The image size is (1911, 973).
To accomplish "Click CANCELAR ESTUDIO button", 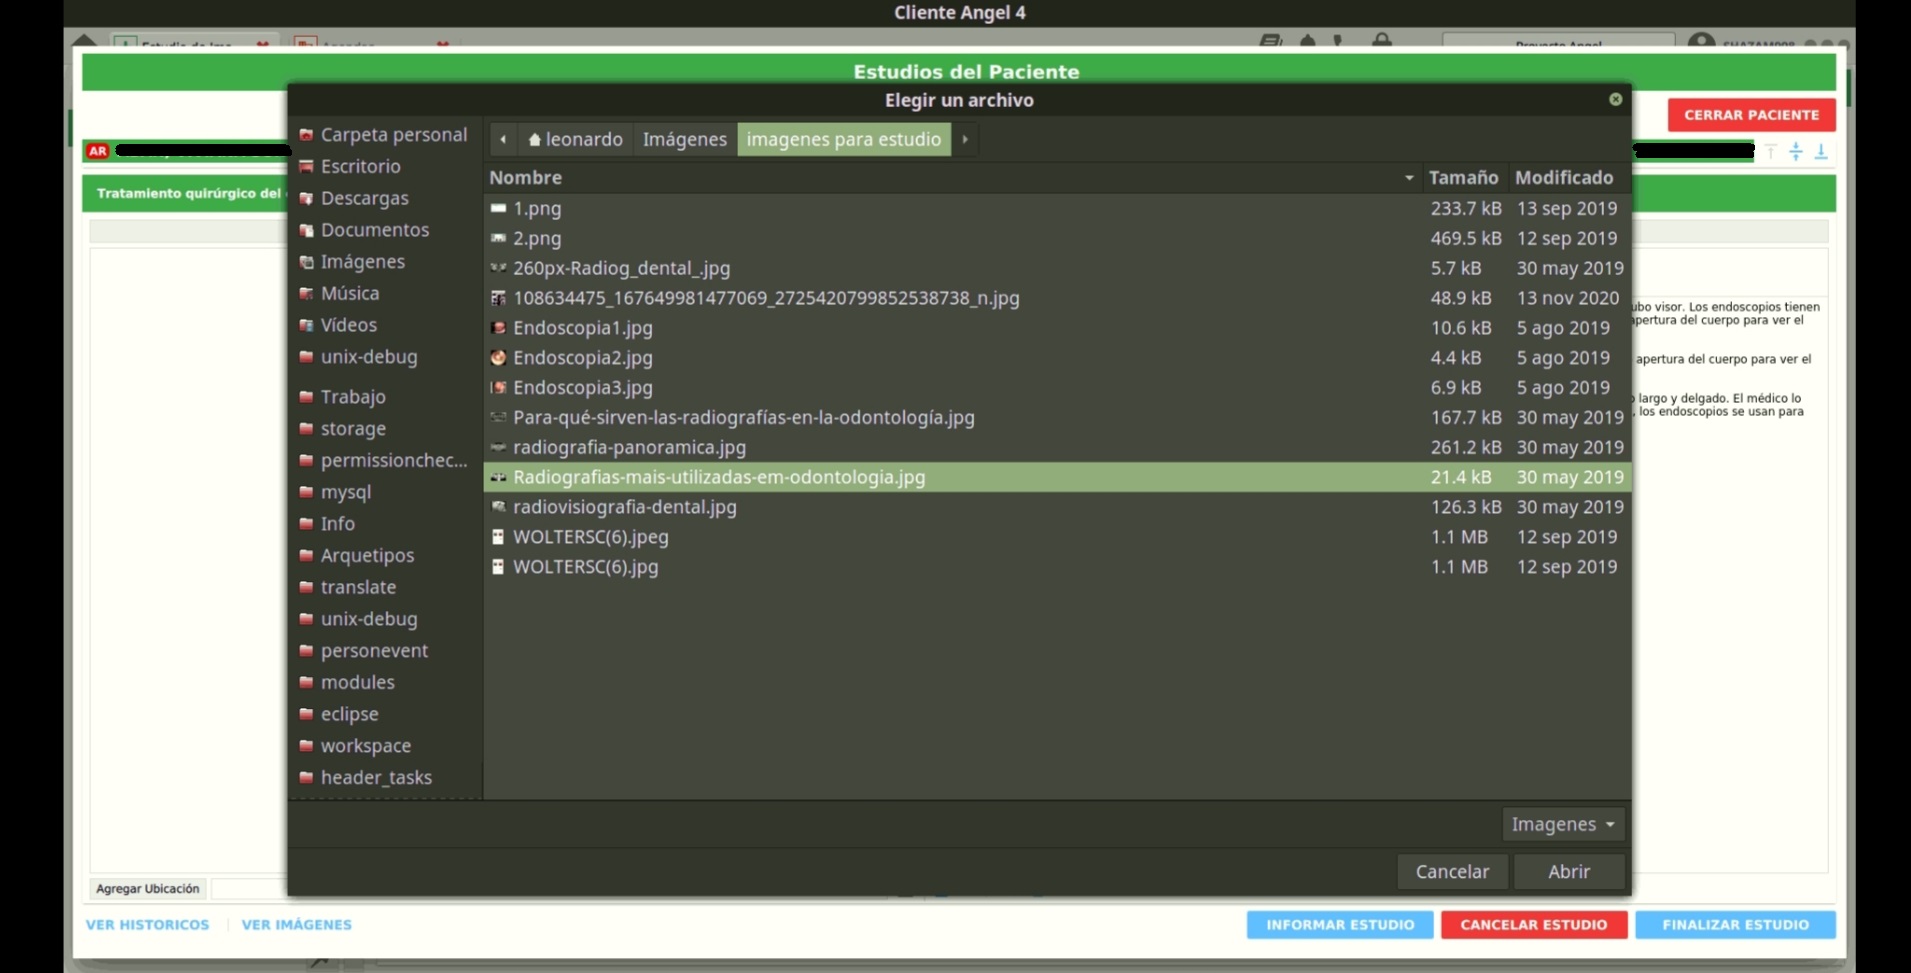I will click(1533, 925).
